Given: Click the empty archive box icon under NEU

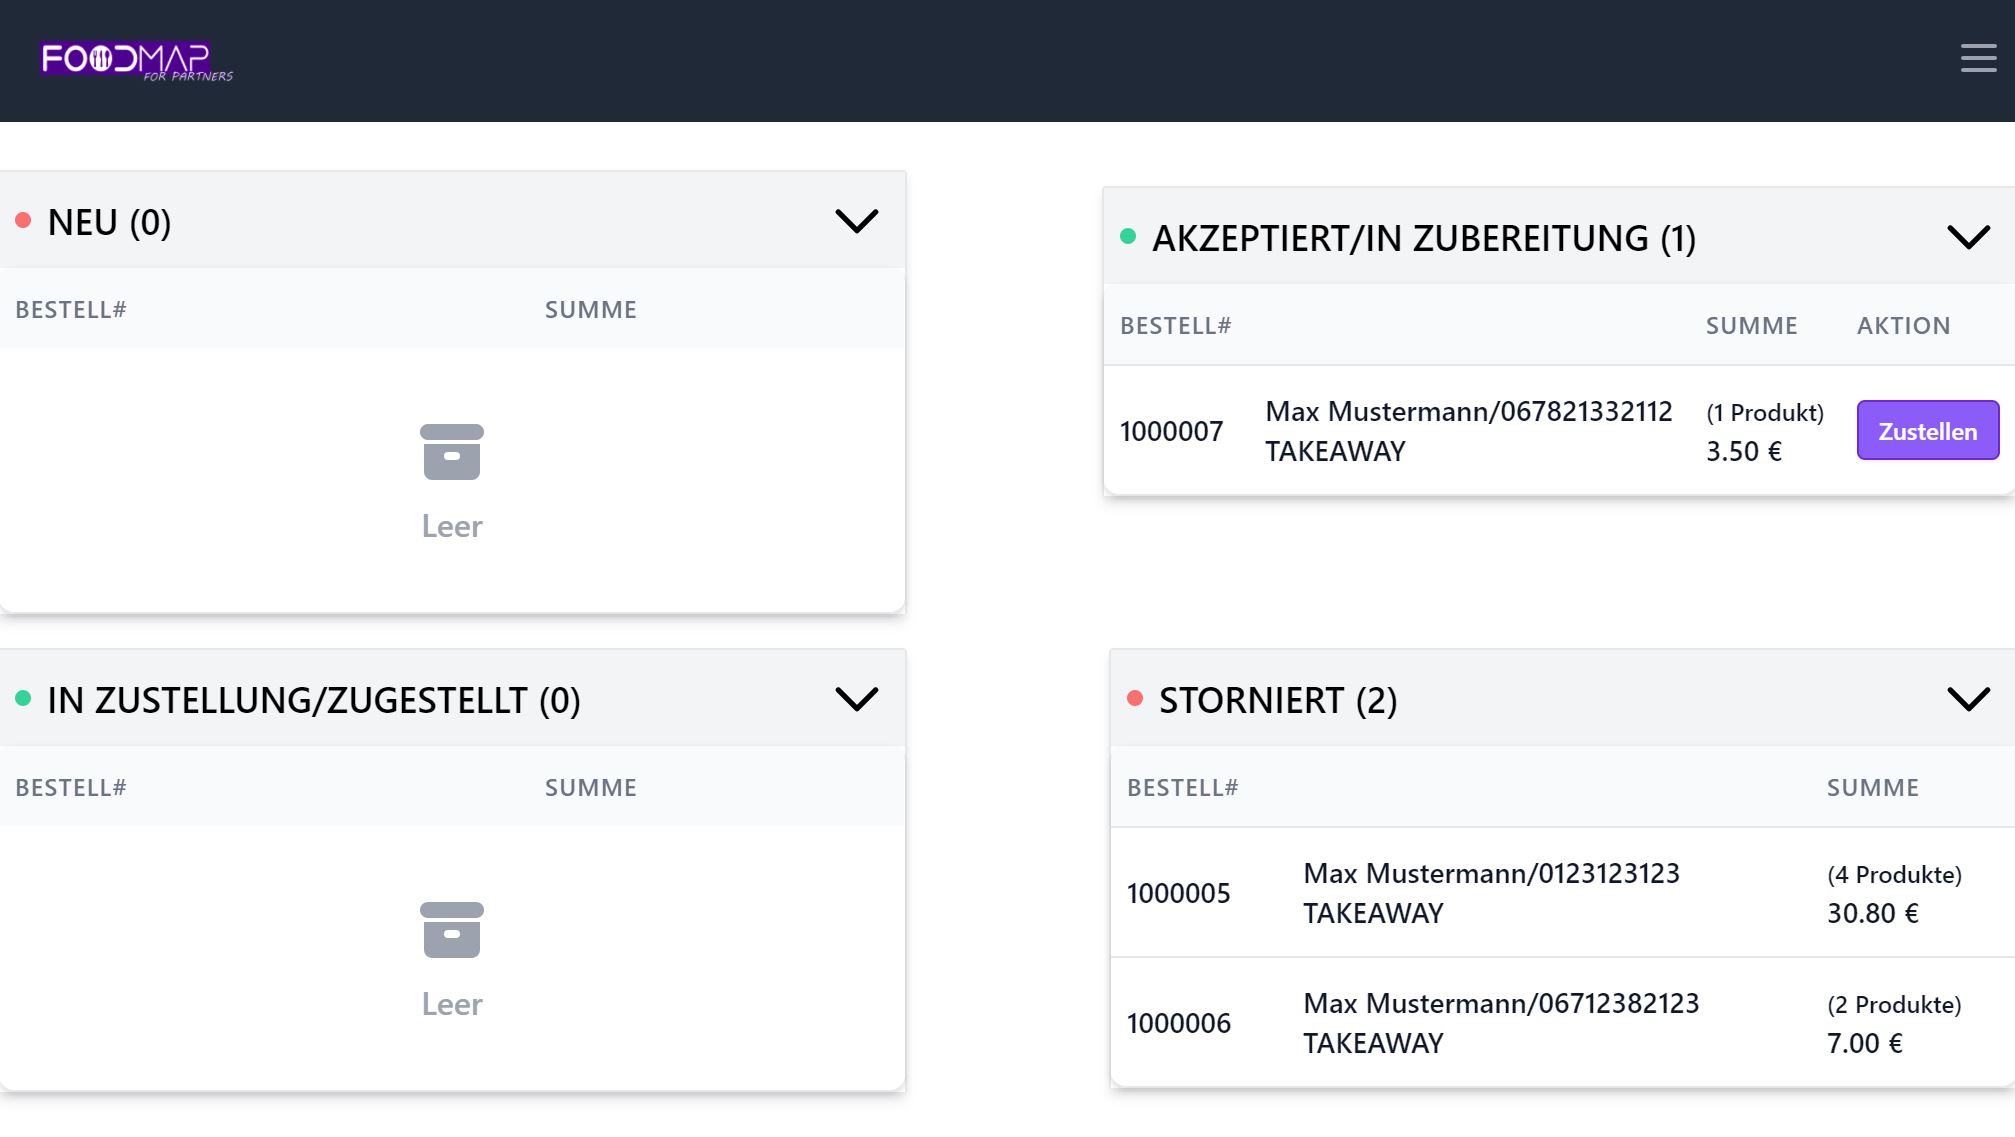Looking at the screenshot, I should (x=452, y=452).
